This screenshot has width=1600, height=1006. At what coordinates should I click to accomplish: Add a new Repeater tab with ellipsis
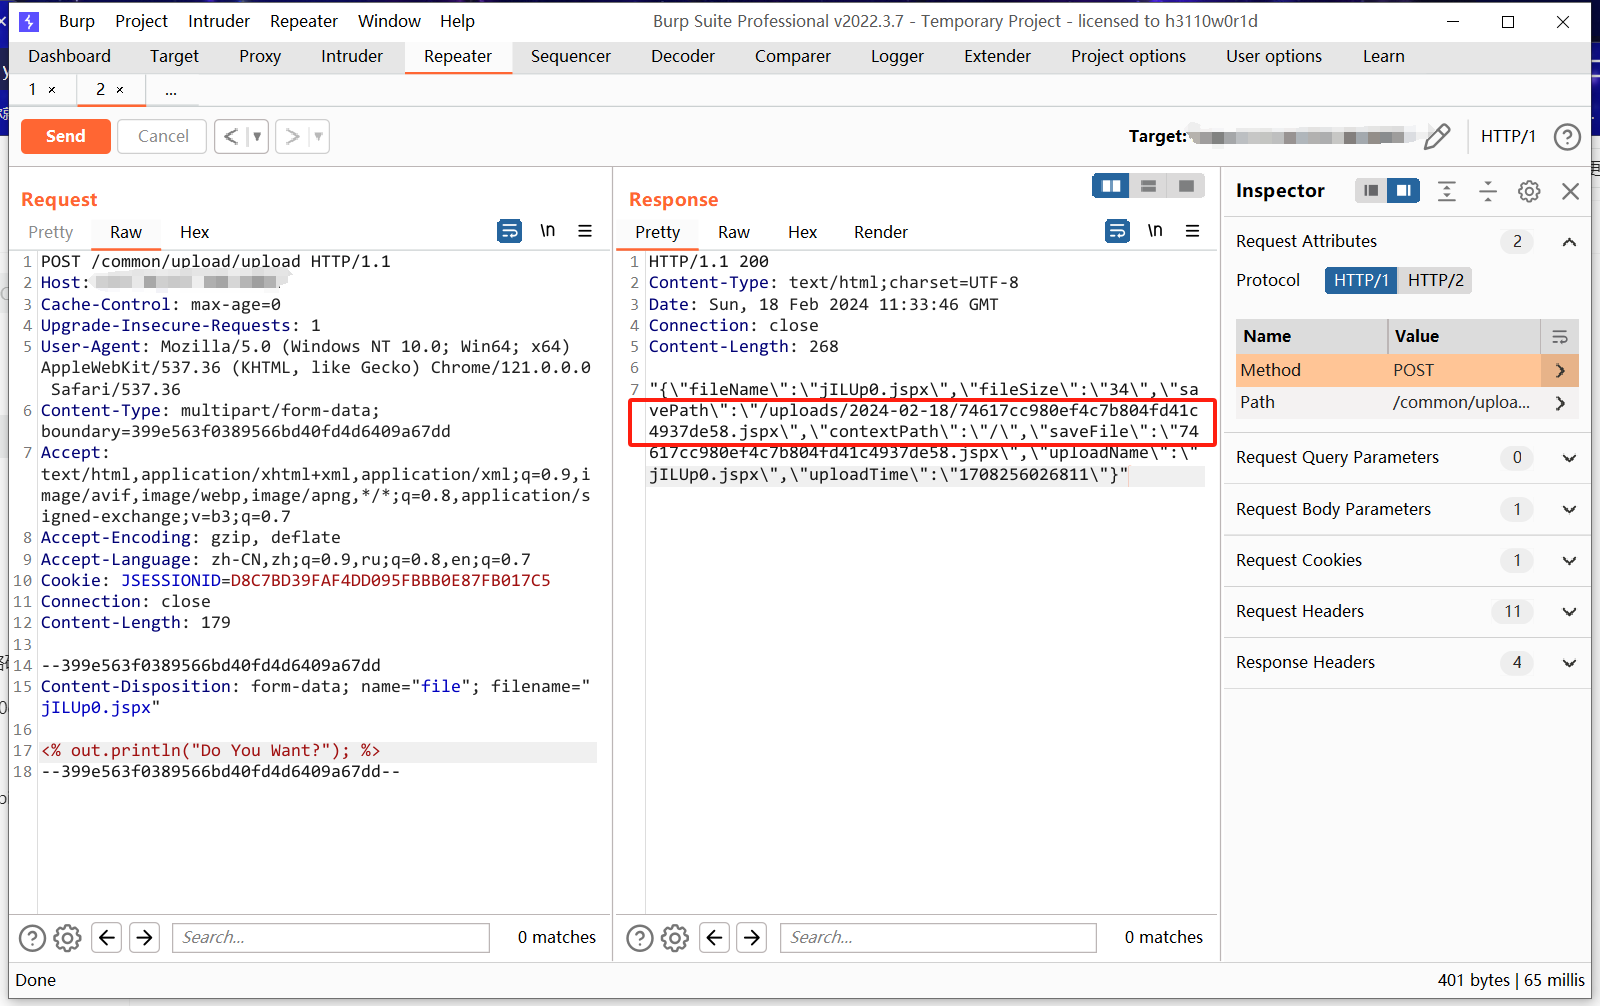(x=171, y=90)
